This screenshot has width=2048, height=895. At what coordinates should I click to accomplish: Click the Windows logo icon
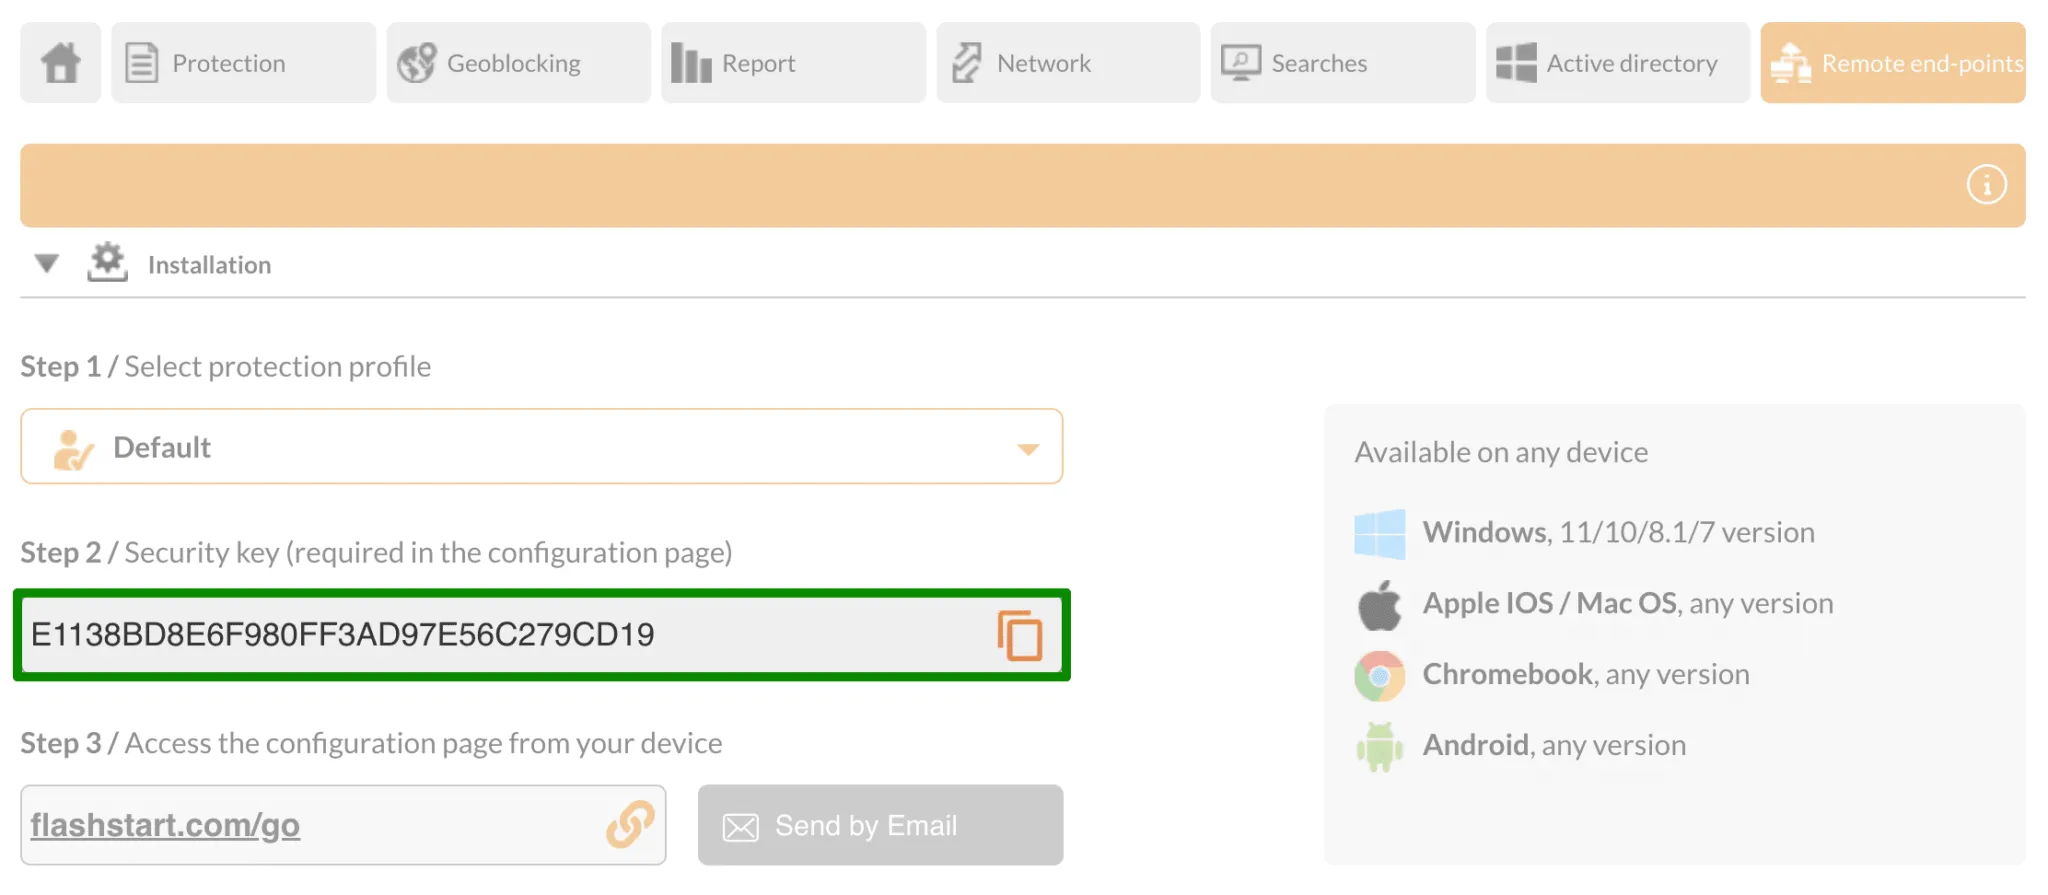point(1379,534)
